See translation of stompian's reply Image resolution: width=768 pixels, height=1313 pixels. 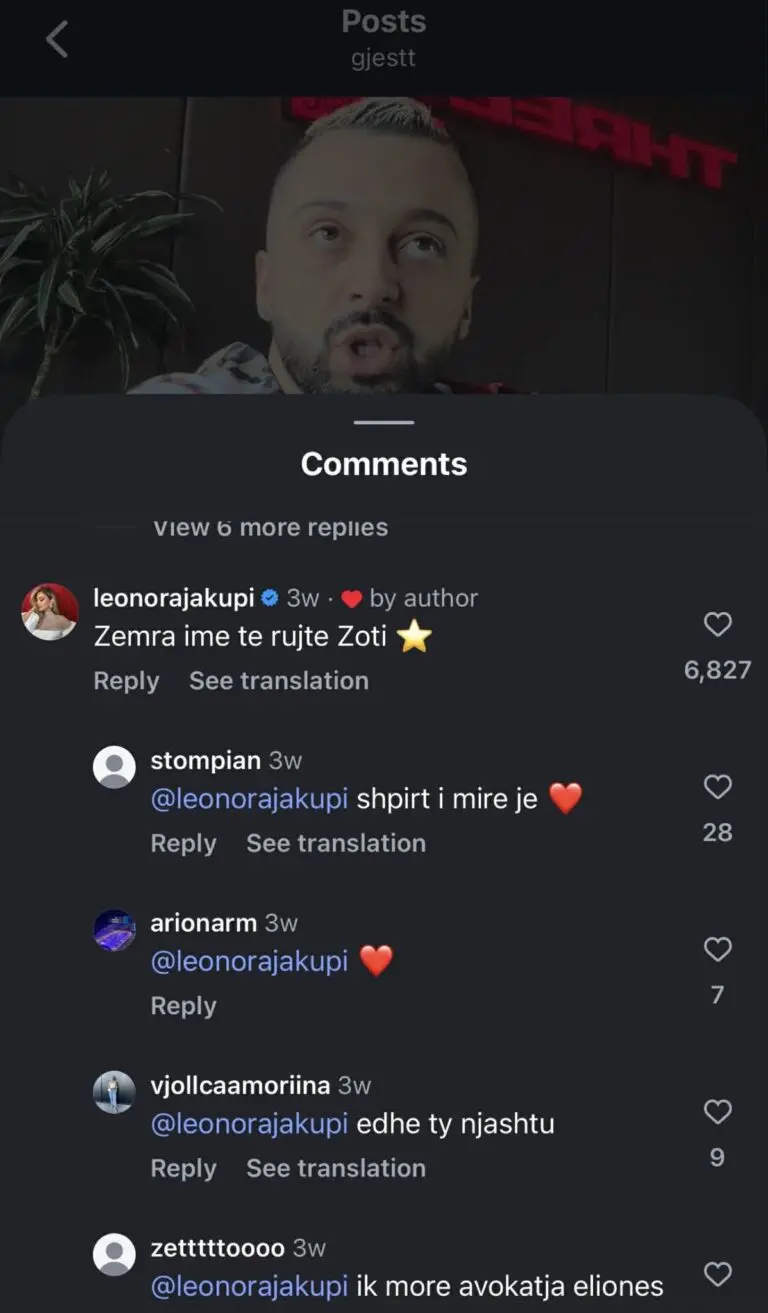tap(336, 843)
